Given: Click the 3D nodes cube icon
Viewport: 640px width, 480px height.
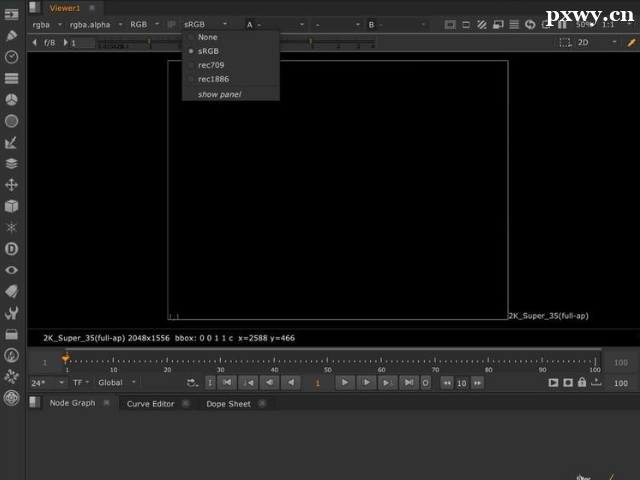Looking at the screenshot, I should click(12, 206).
